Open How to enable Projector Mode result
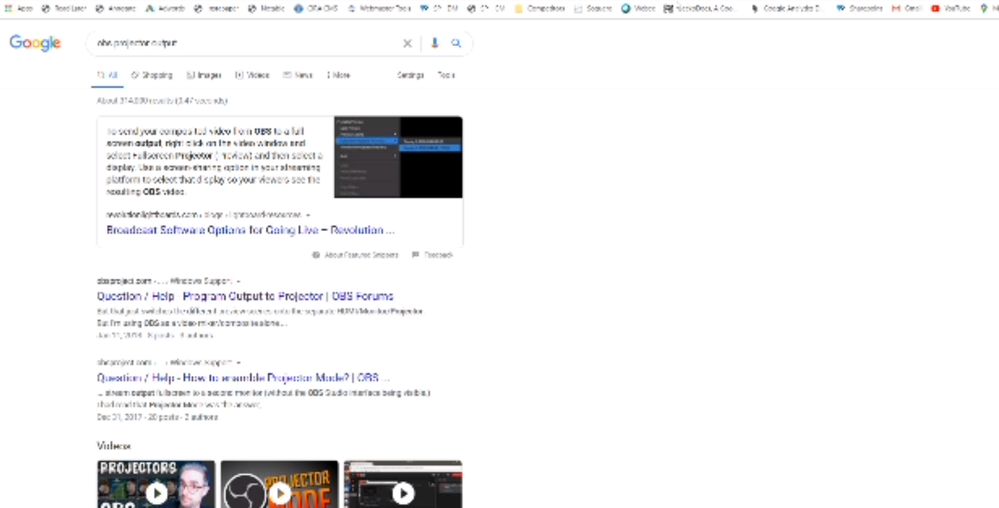This screenshot has height=508, width=999. coord(243,378)
